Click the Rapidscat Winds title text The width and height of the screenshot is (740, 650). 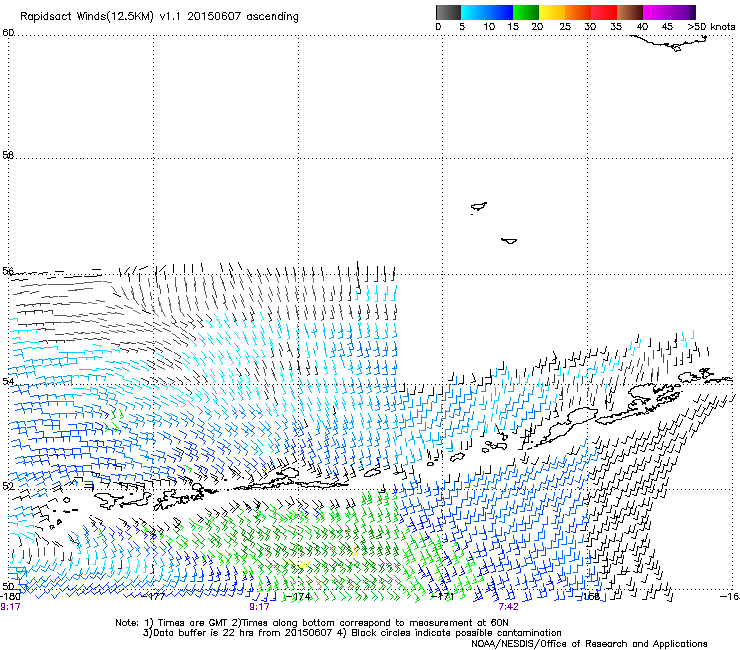click(159, 17)
